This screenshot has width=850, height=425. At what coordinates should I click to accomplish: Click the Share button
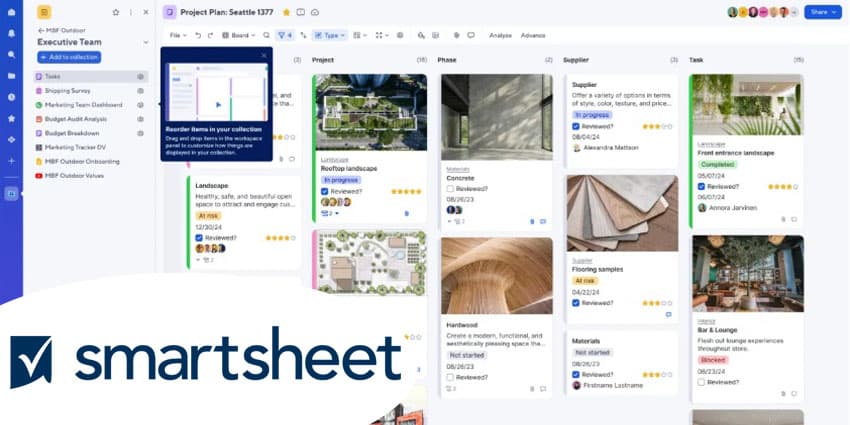(x=822, y=12)
